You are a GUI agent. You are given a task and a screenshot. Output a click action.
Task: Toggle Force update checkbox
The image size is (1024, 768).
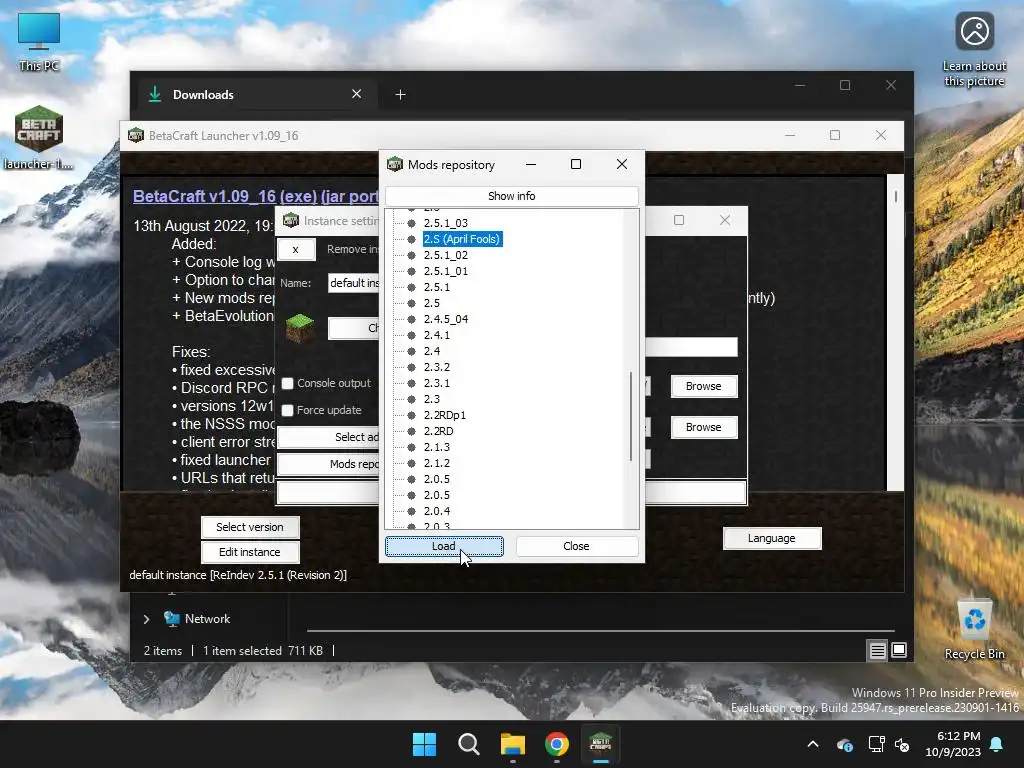(287, 410)
